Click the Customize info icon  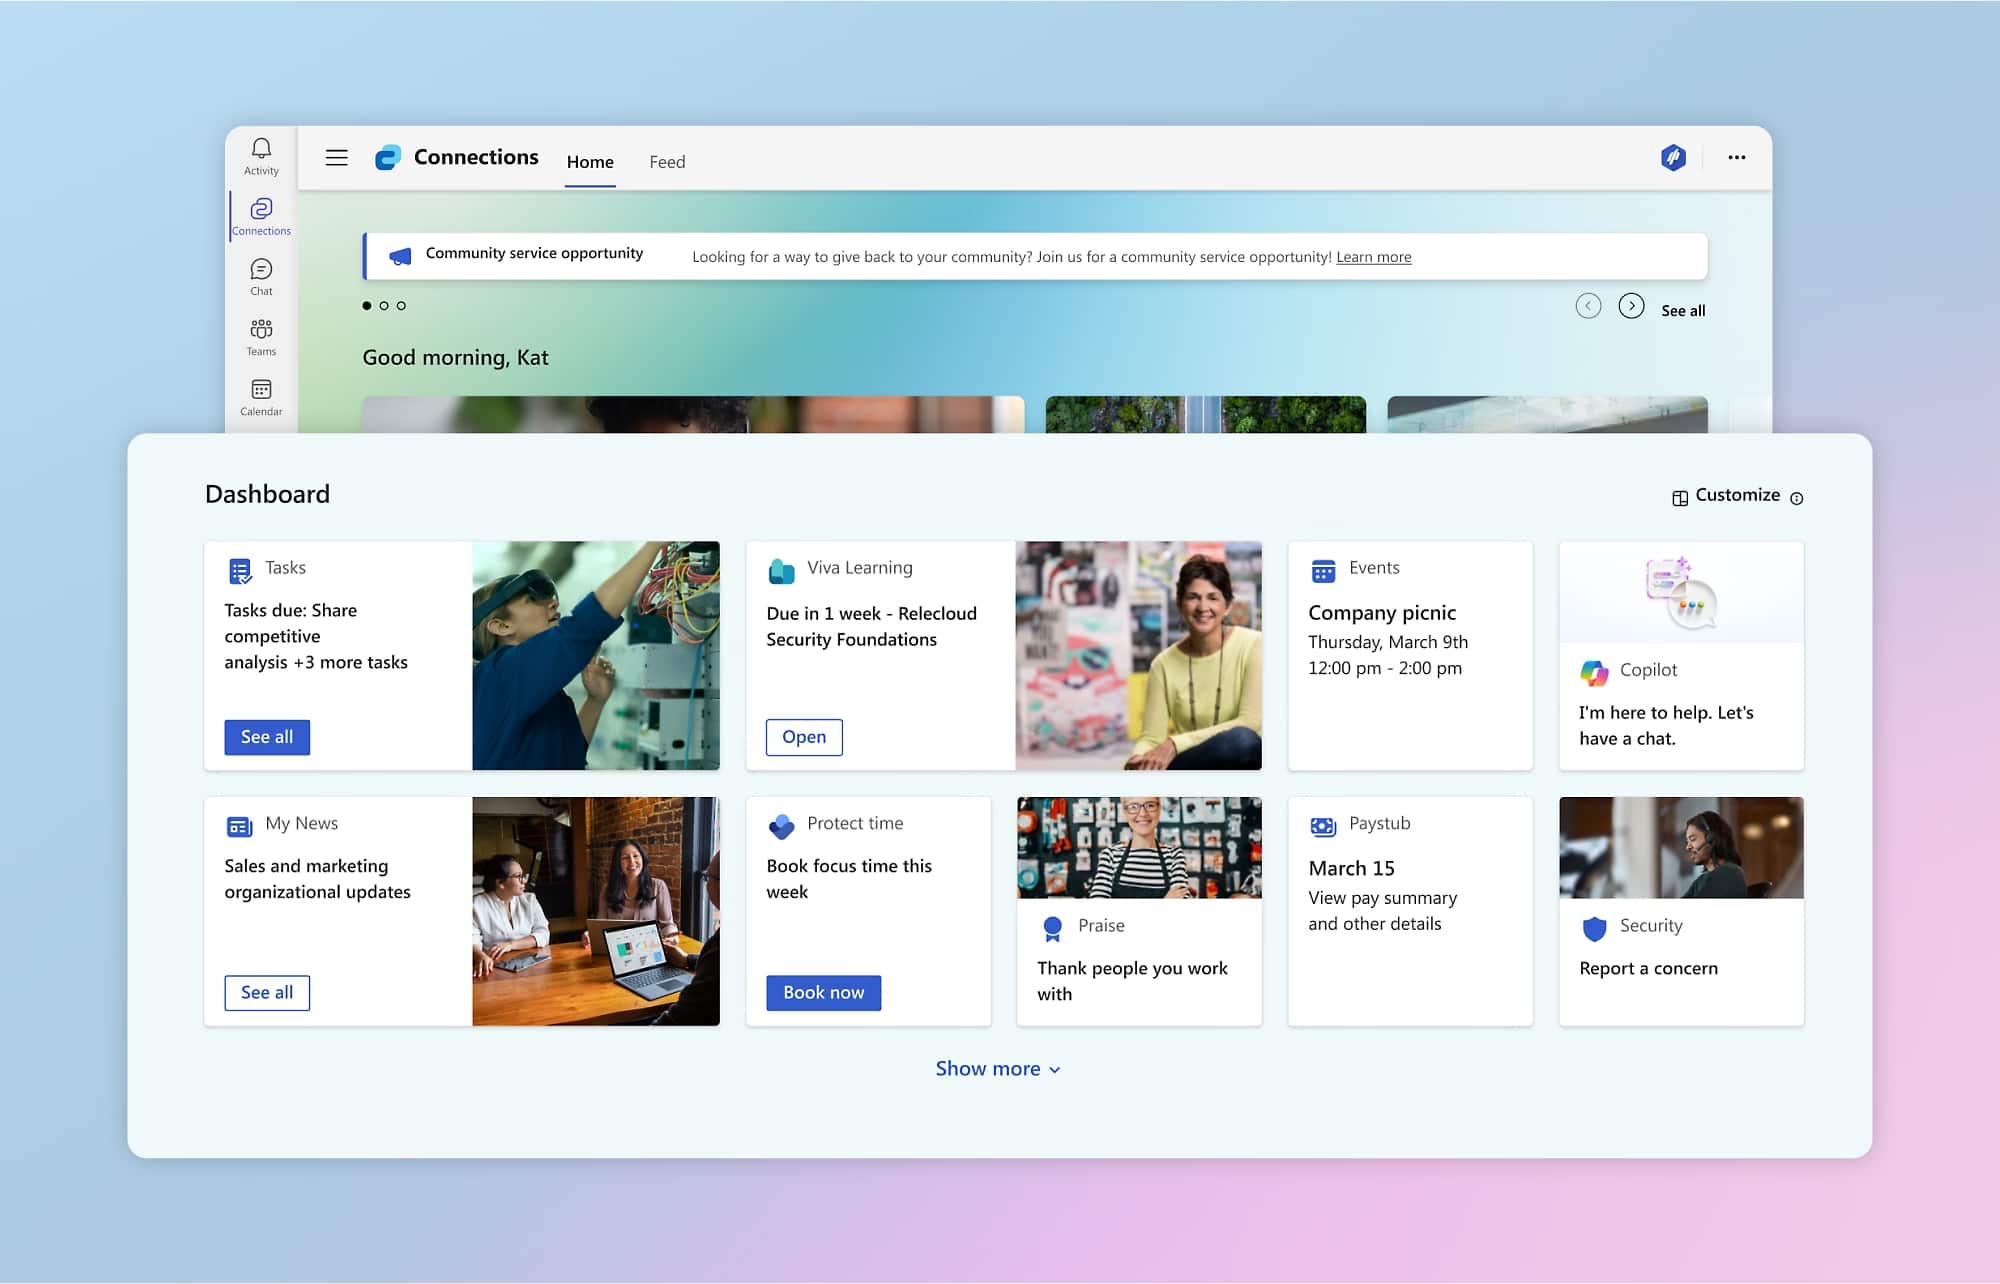tap(1797, 498)
